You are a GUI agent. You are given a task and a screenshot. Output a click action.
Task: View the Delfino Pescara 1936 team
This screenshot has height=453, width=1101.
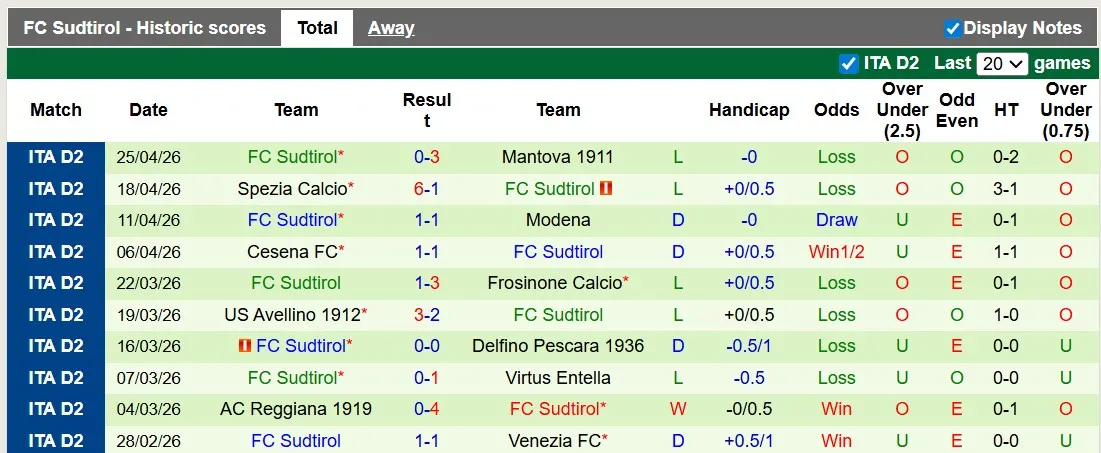pos(558,346)
